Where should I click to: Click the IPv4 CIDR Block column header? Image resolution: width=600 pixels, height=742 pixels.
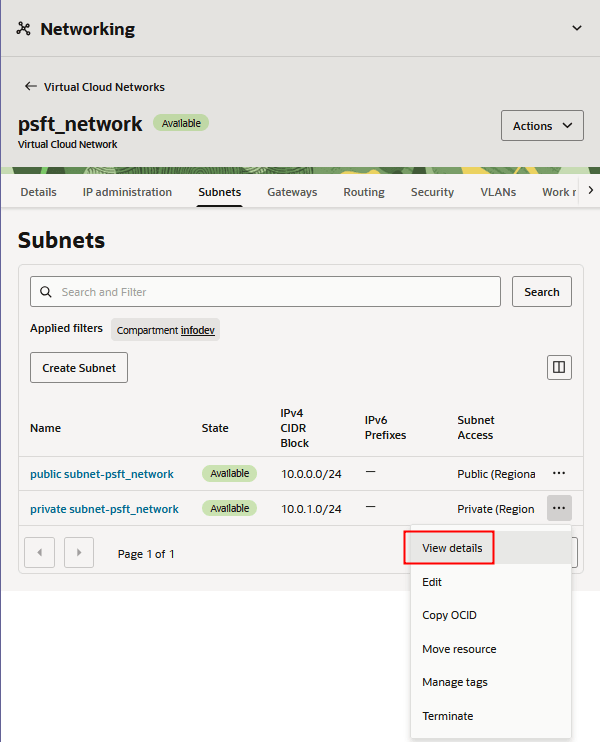click(x=294, y=428)
